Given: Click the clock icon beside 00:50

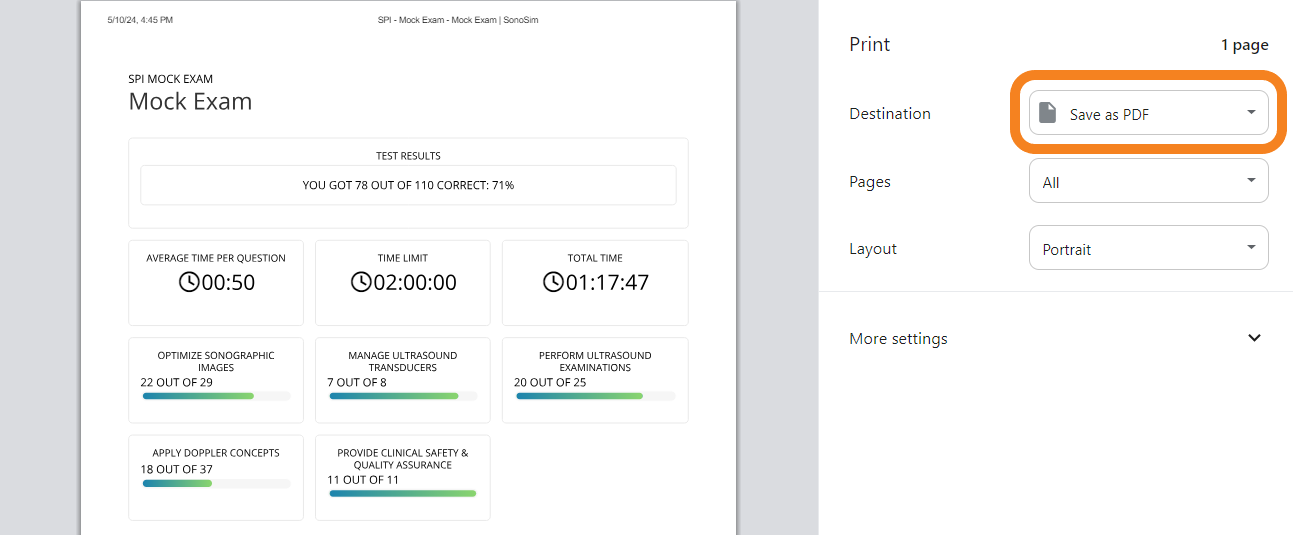Looking at the screenshot, I should 189,282.
